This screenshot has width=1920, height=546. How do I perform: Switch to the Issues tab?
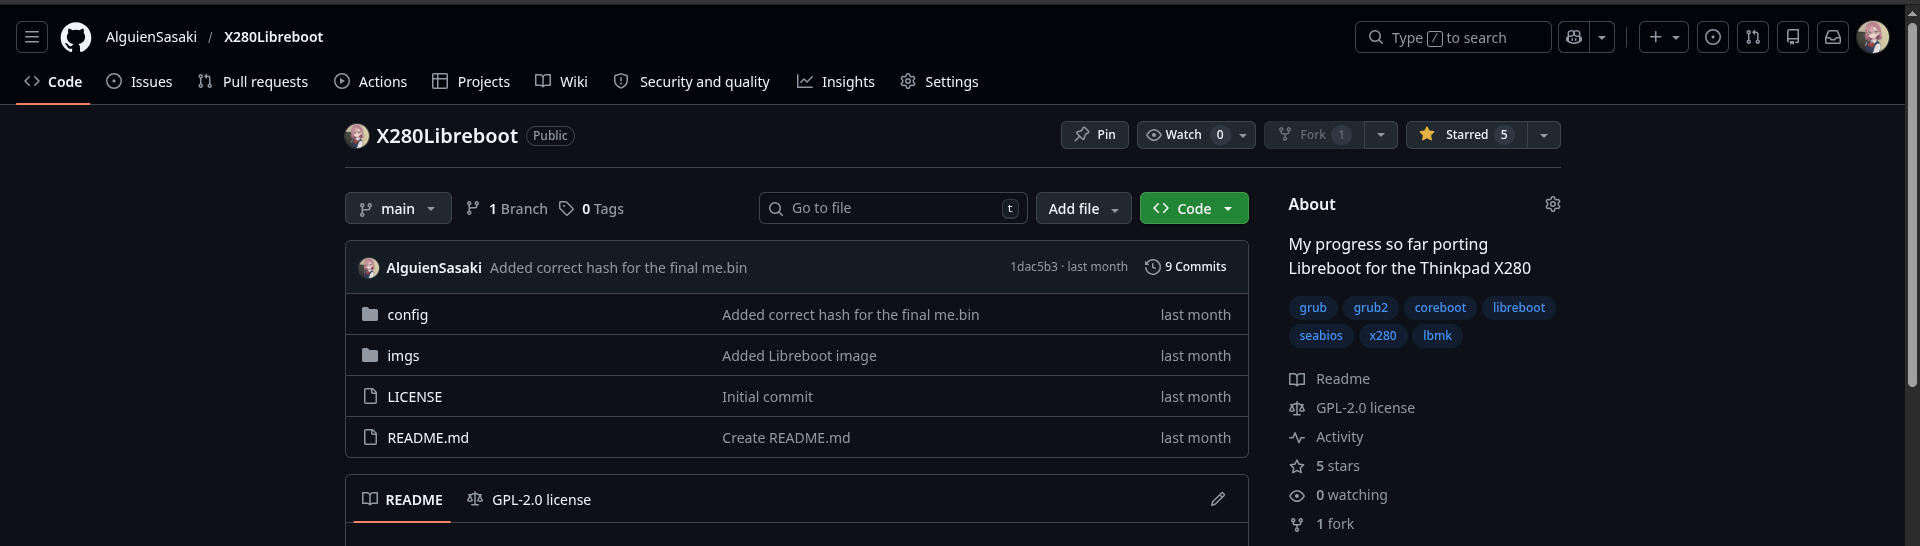click(x=139, y=82)
